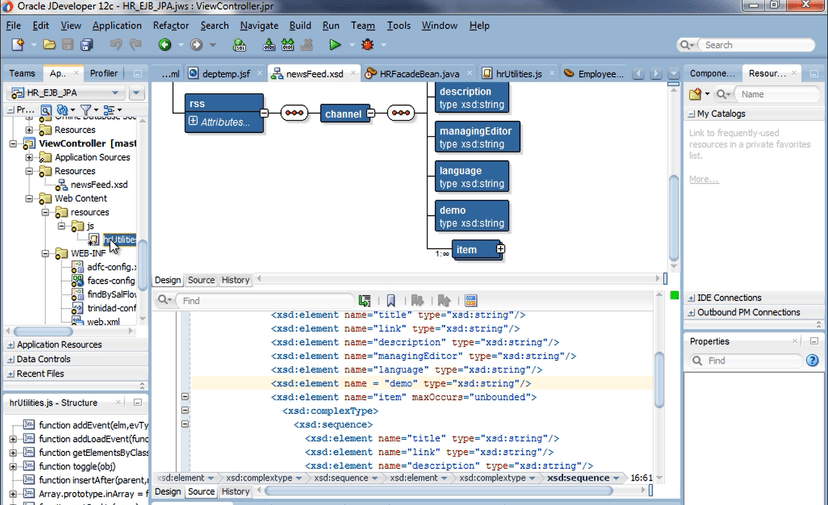828x505 pixels.
Task: Click the source editor horizontal scrollbar
Action: (439, 491)
